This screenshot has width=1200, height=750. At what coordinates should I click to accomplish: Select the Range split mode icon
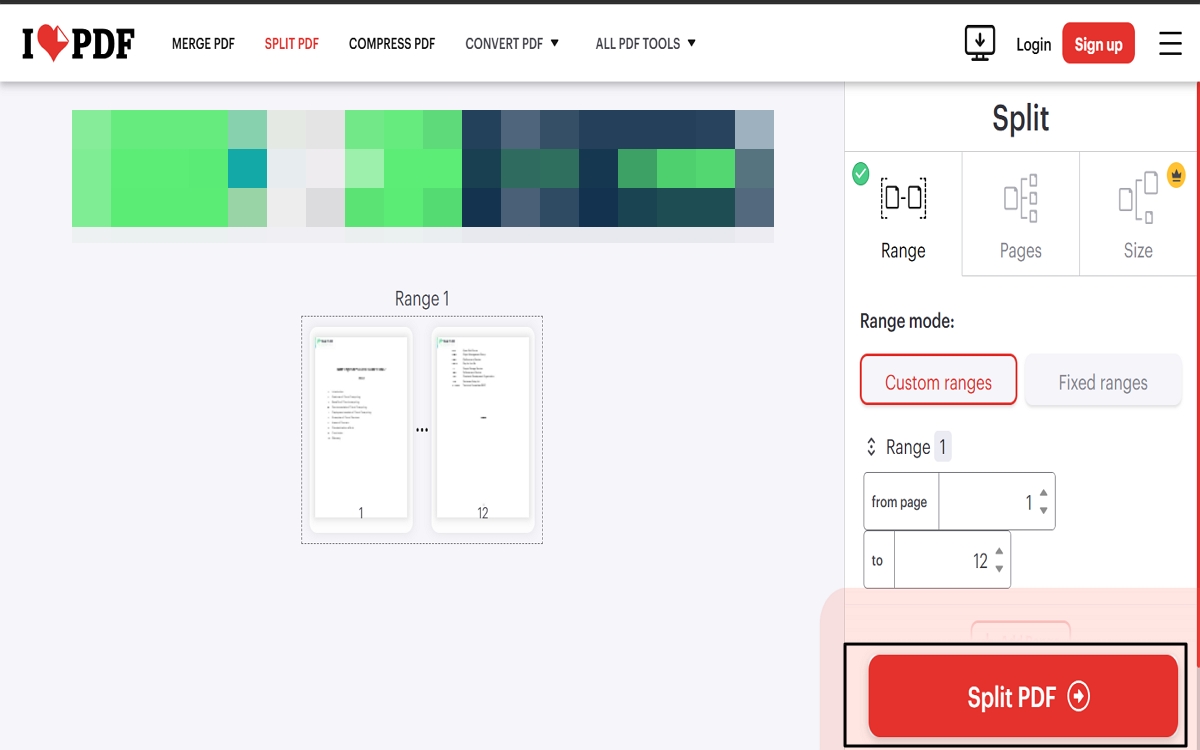(902, 198)
